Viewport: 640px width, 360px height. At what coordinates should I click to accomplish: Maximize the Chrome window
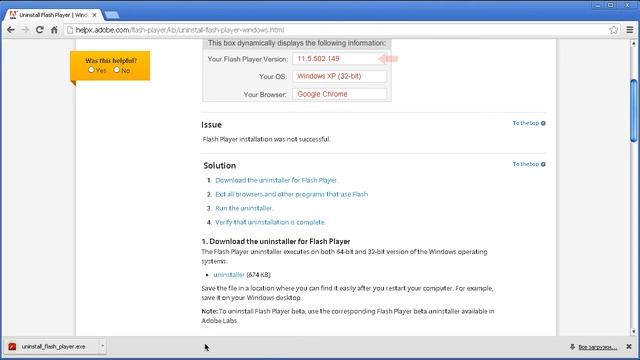(611, 5)
